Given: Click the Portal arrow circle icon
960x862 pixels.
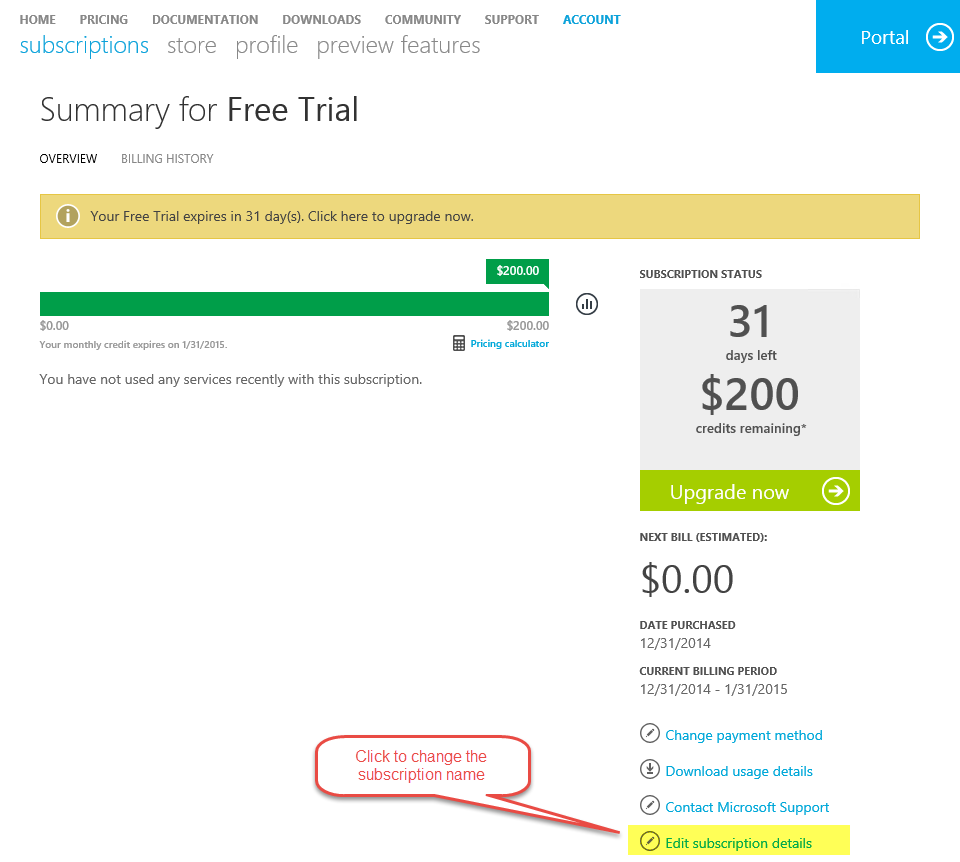Looking at the screenshot, I should click(939, 37).
